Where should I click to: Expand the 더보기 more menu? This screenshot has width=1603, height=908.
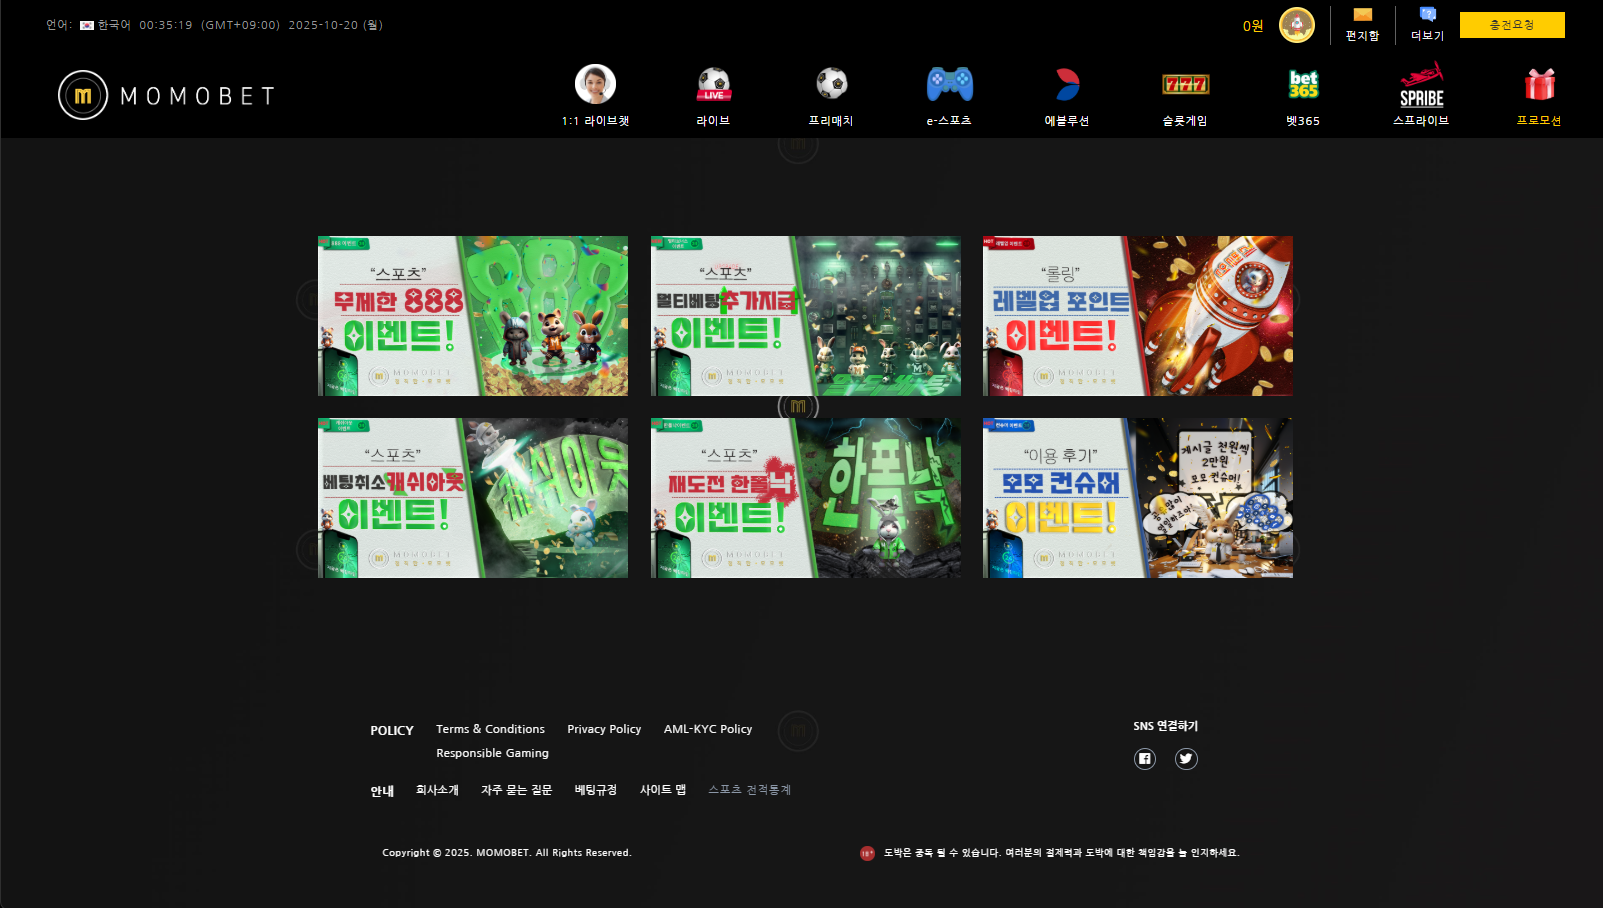(1427, 24)
